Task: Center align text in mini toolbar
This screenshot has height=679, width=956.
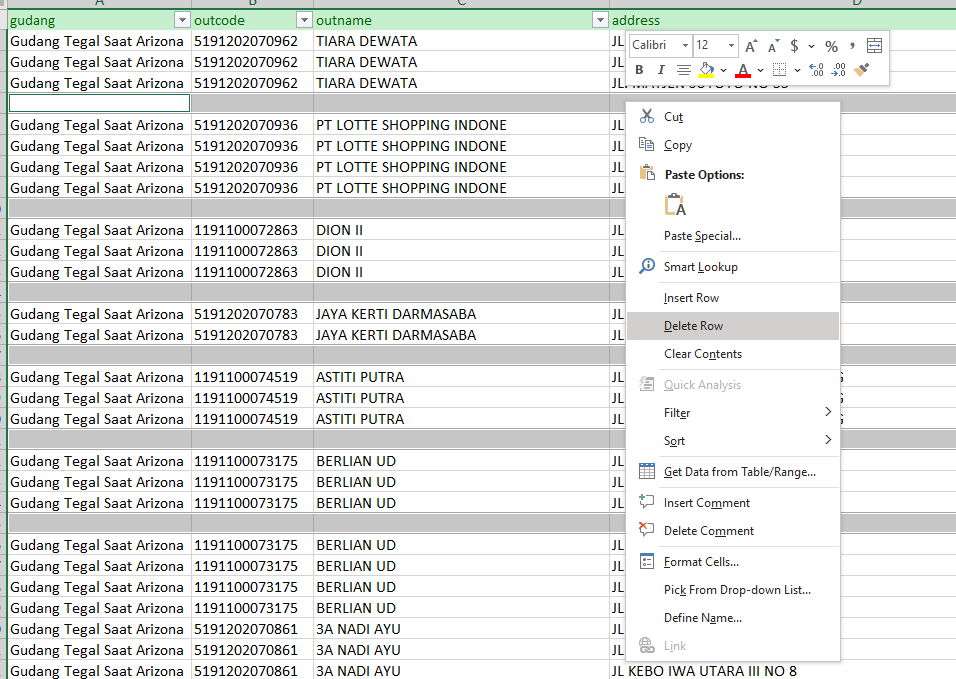Action: click(683, 70)
